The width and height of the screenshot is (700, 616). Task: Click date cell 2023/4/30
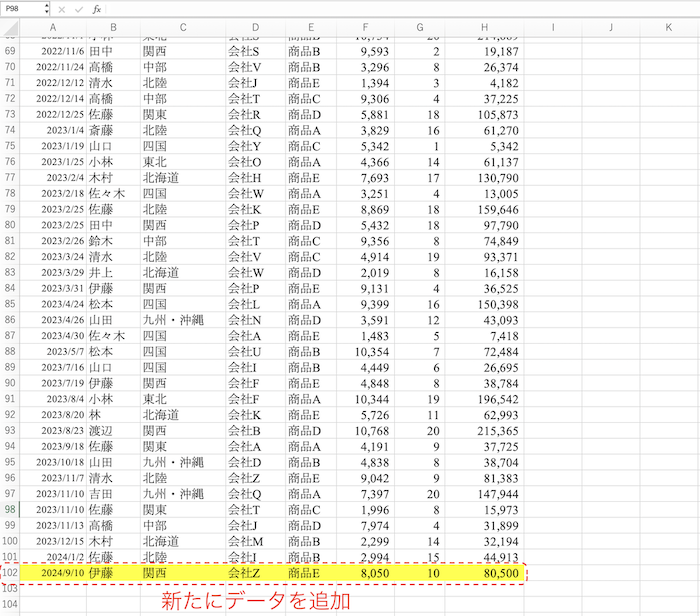53,336
